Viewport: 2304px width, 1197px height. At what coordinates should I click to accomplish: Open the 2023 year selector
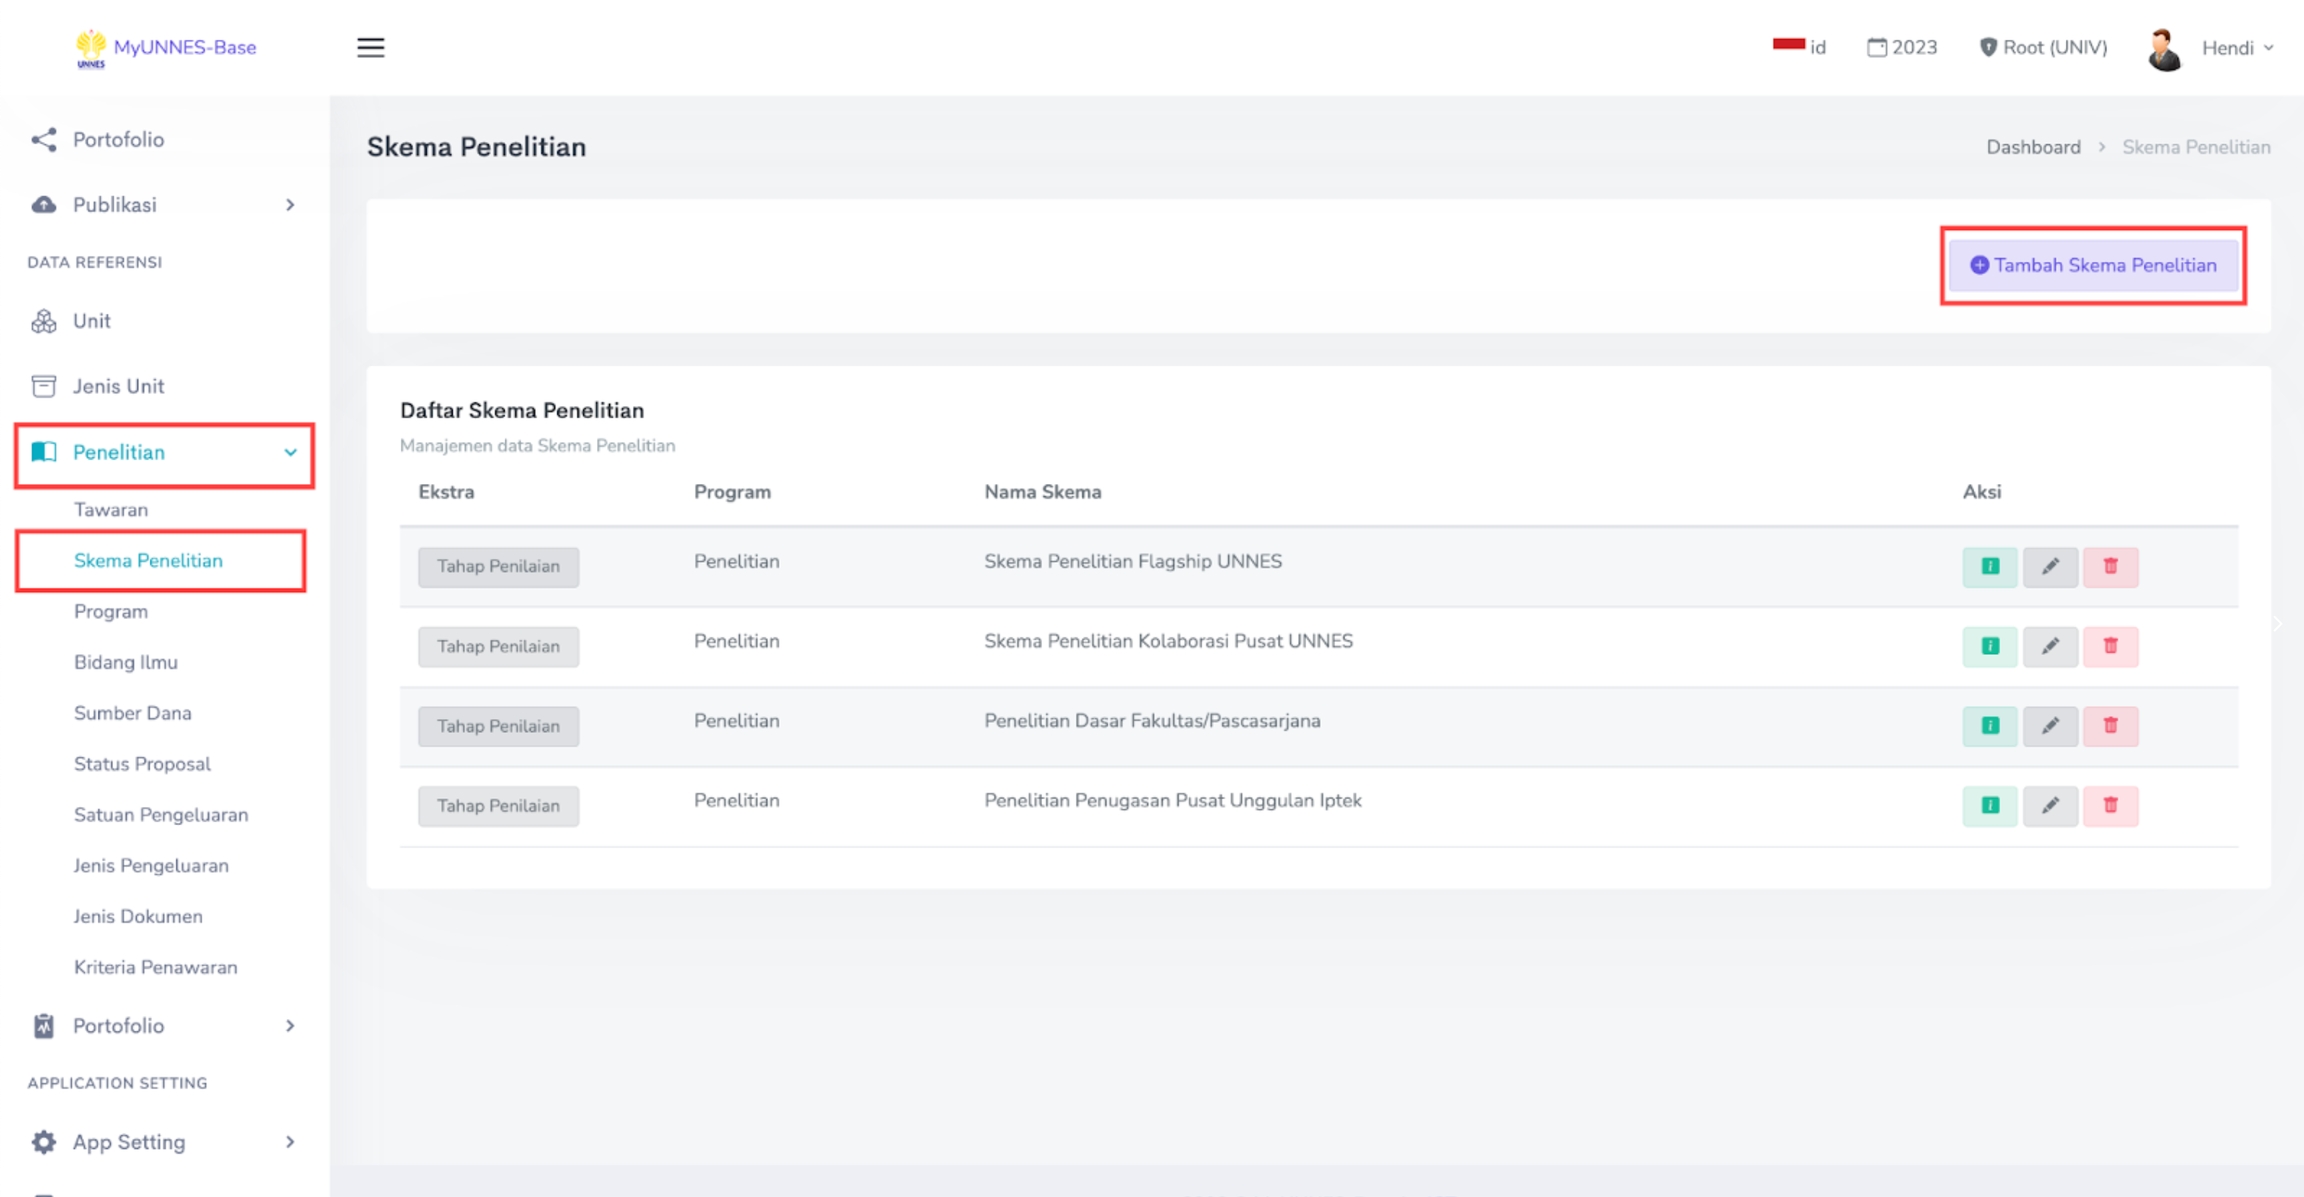tap(1901, 47)
